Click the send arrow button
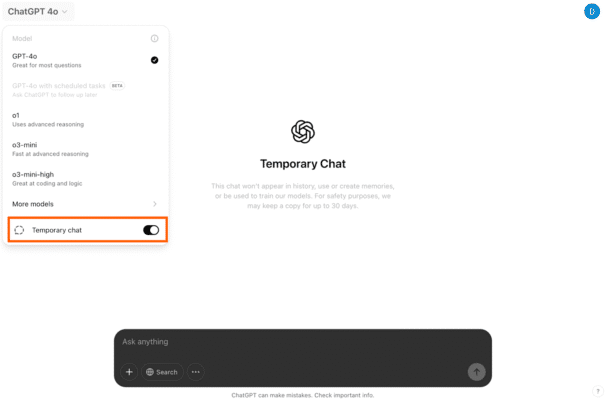 tap(477, 372)
